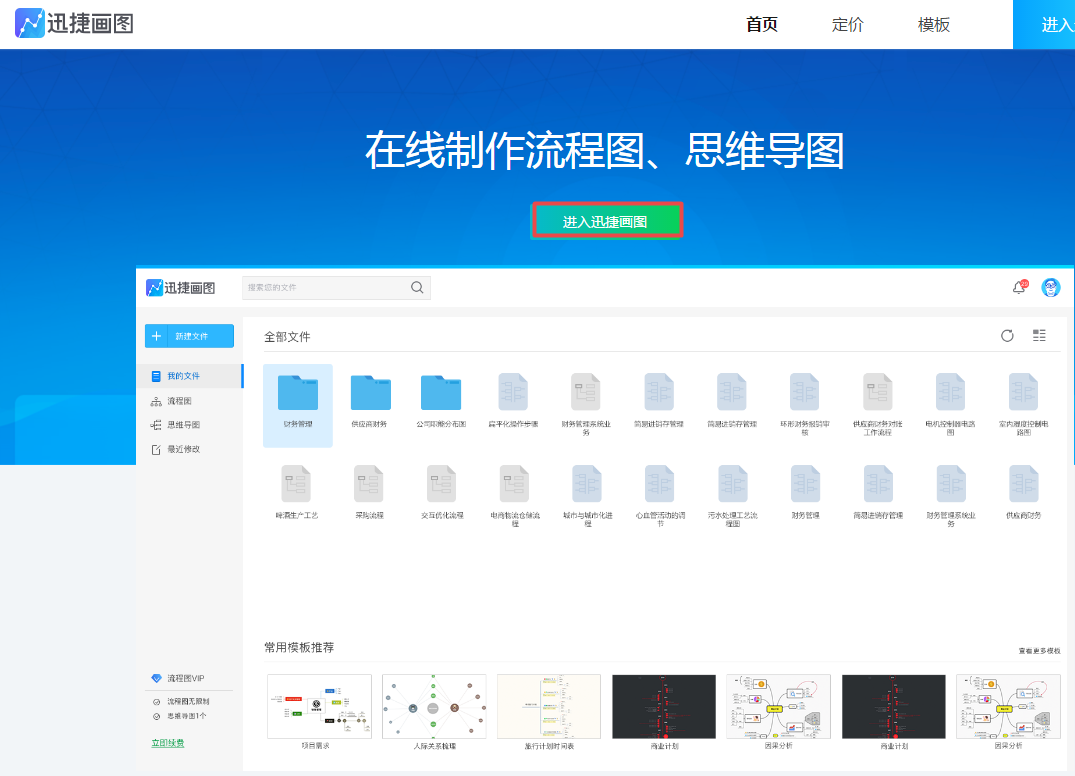Open the 室内湿度控制电路图 file icon
This screenshot has height=776, width=1075.
click(x=1024, y=392)
